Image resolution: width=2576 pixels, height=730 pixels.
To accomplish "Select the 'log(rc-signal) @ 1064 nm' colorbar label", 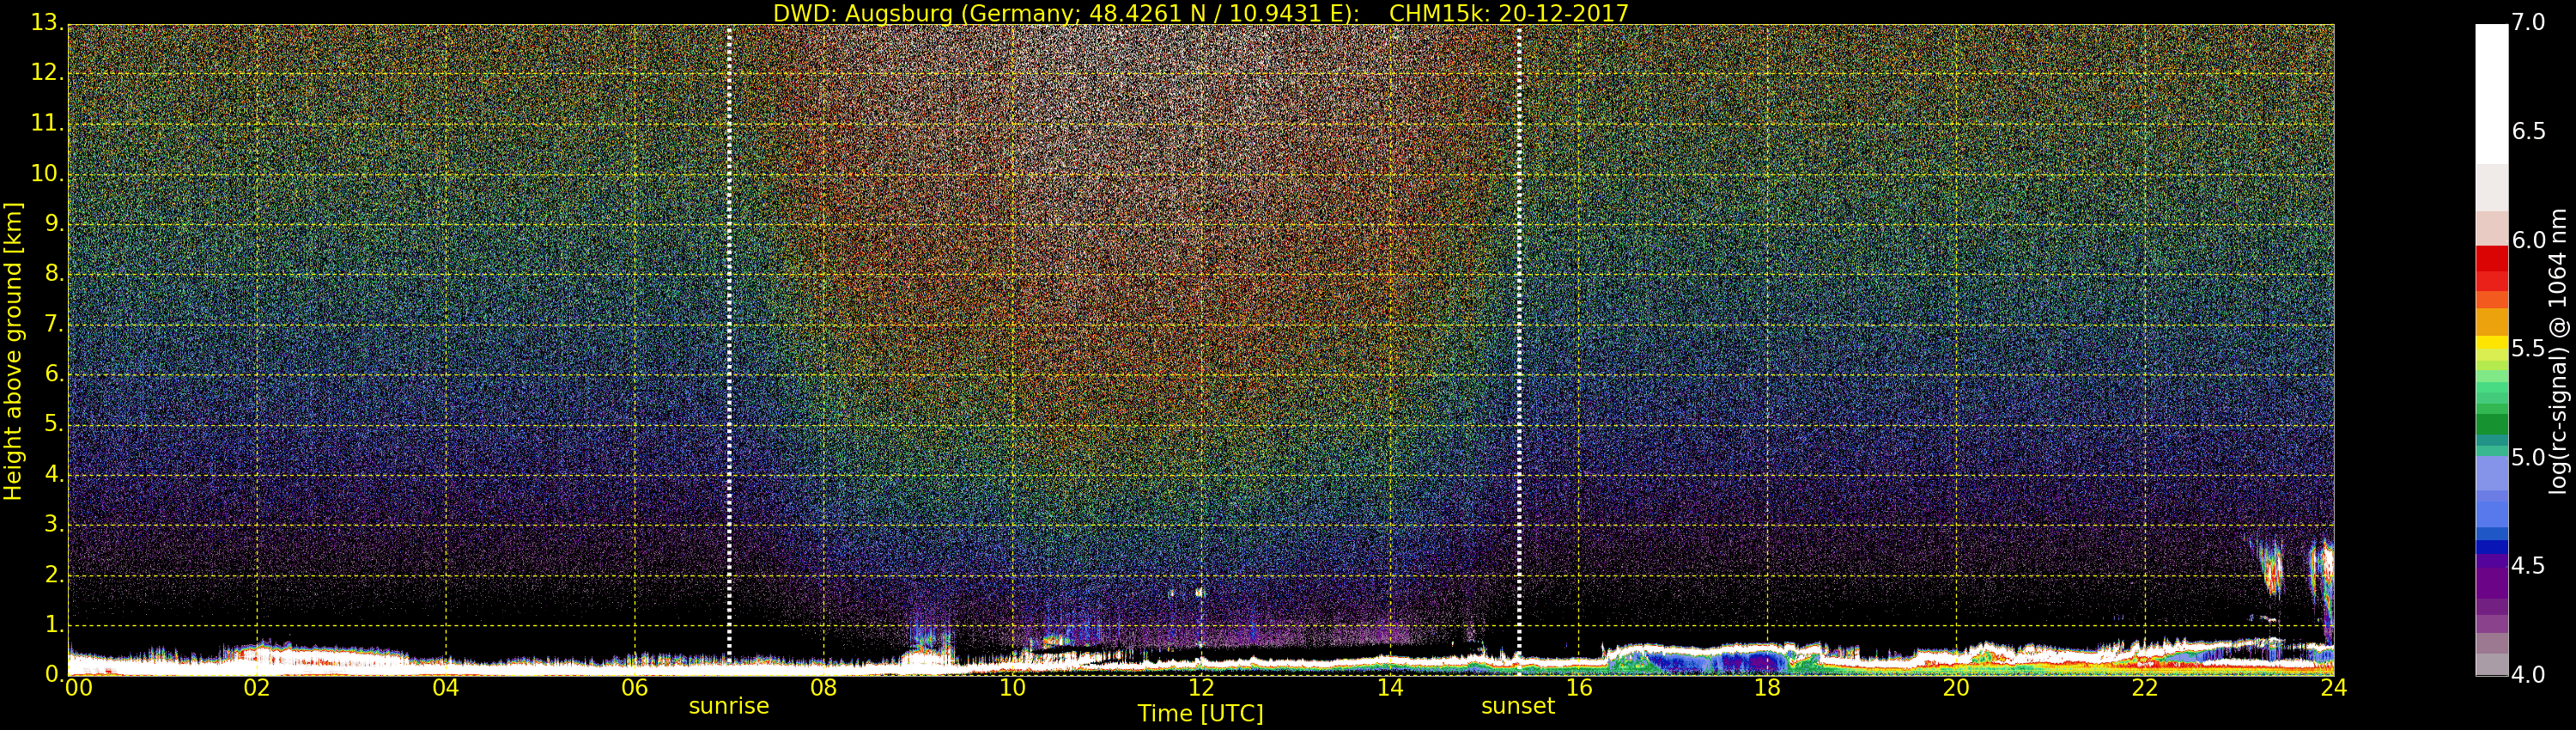I will [2558, 351].
